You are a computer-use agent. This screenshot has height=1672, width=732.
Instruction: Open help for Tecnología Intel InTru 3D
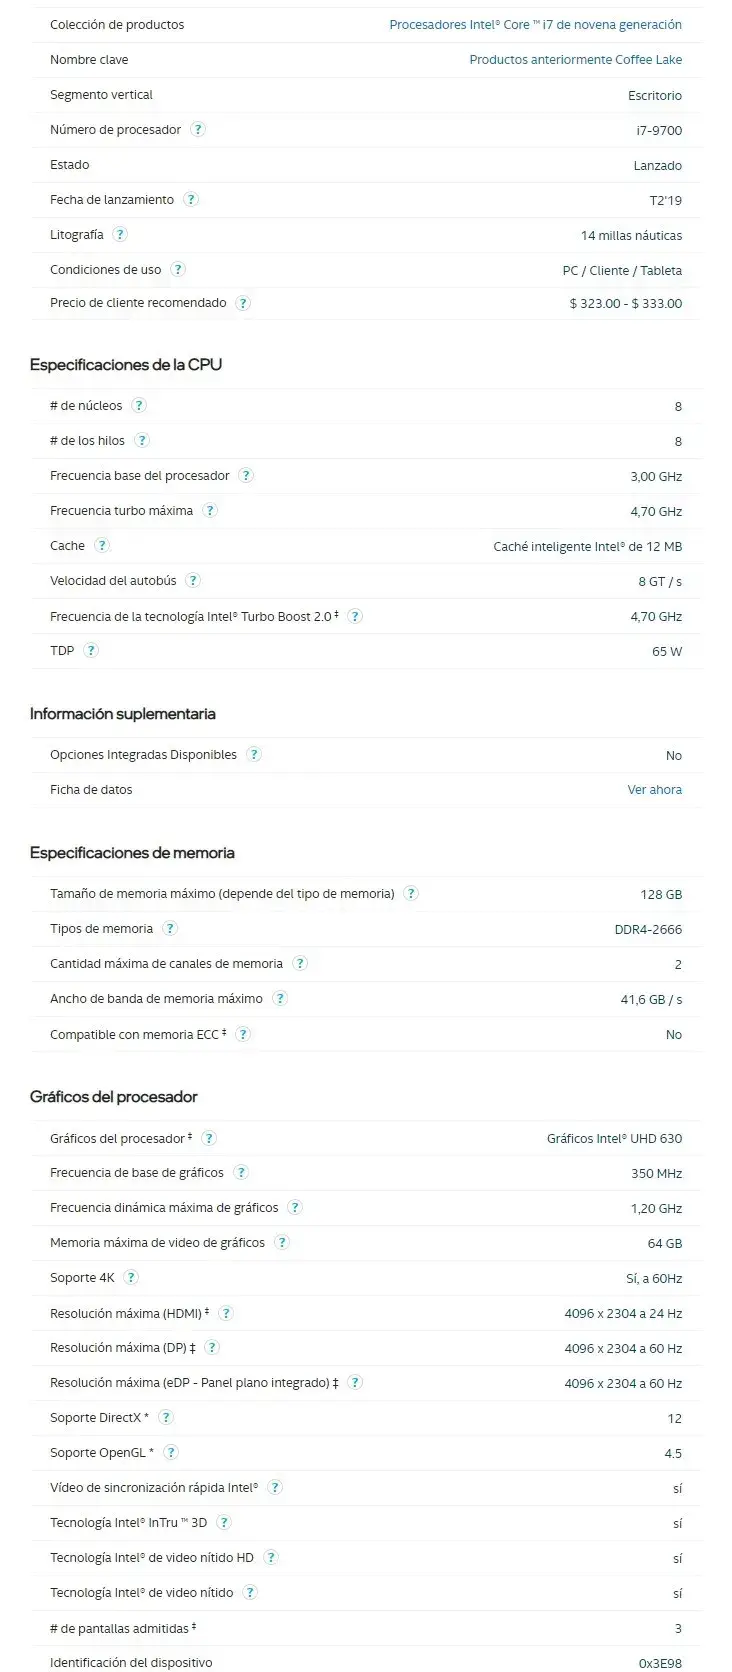click(224, 1523)
